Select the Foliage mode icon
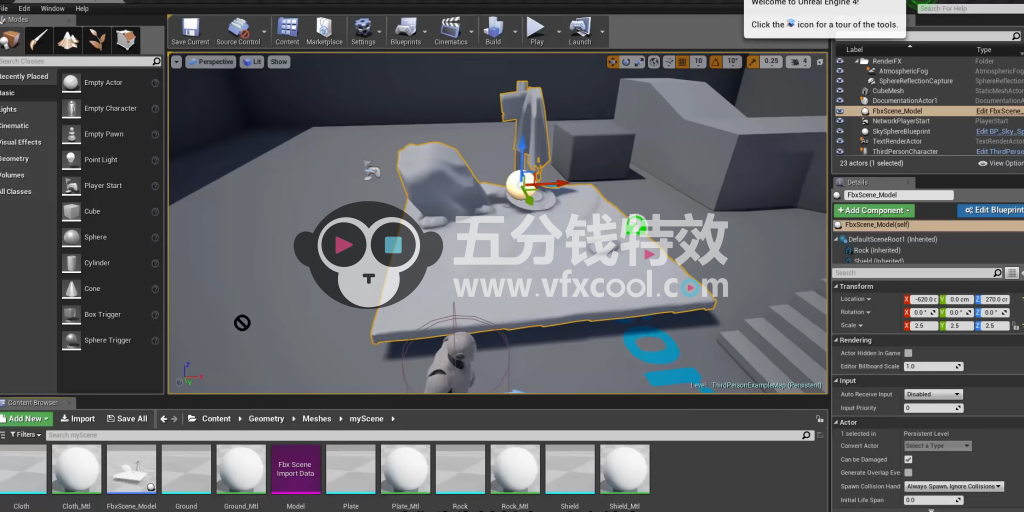1024x512 pixels. tap(97, 40)
